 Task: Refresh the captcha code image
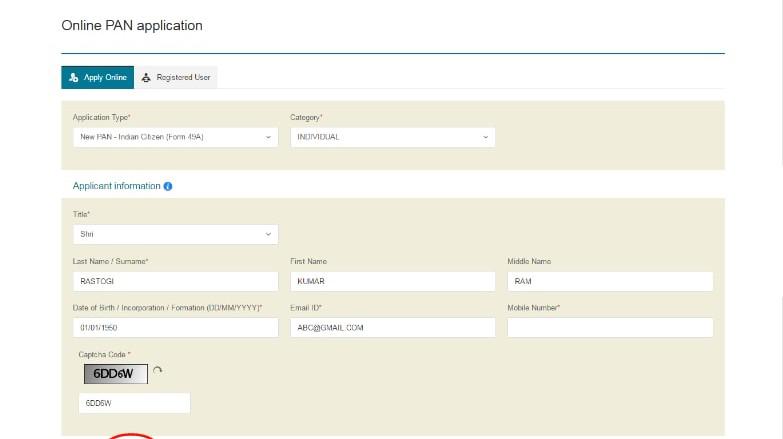pos(157,371)
